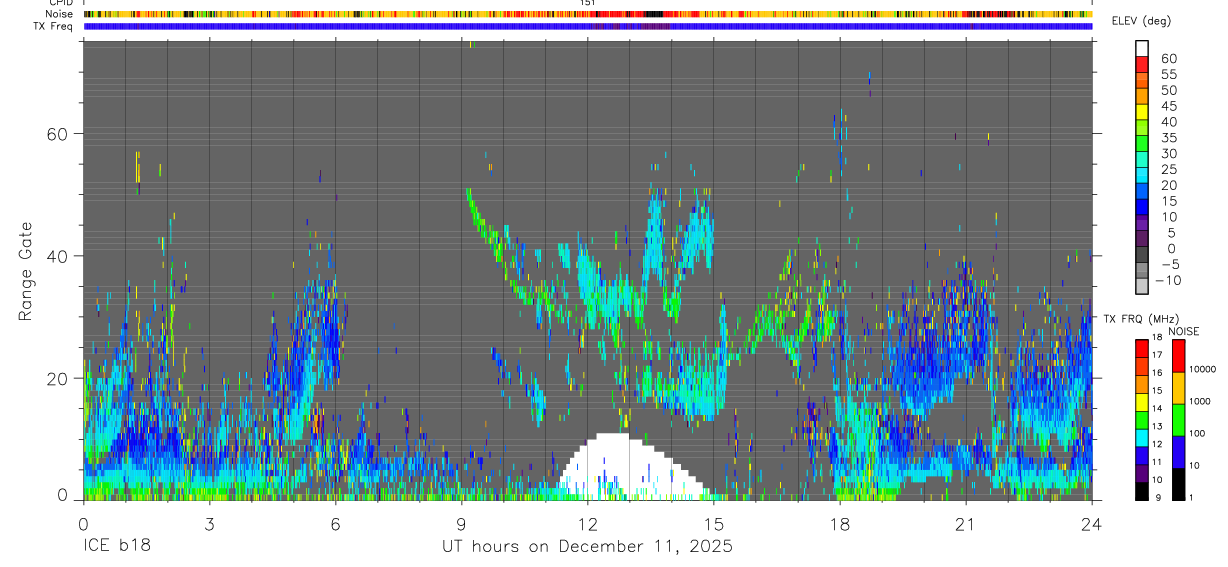Click the '1000' label on NOISE colorbar
The image size is (1228, 567).
click(1200, 402)
